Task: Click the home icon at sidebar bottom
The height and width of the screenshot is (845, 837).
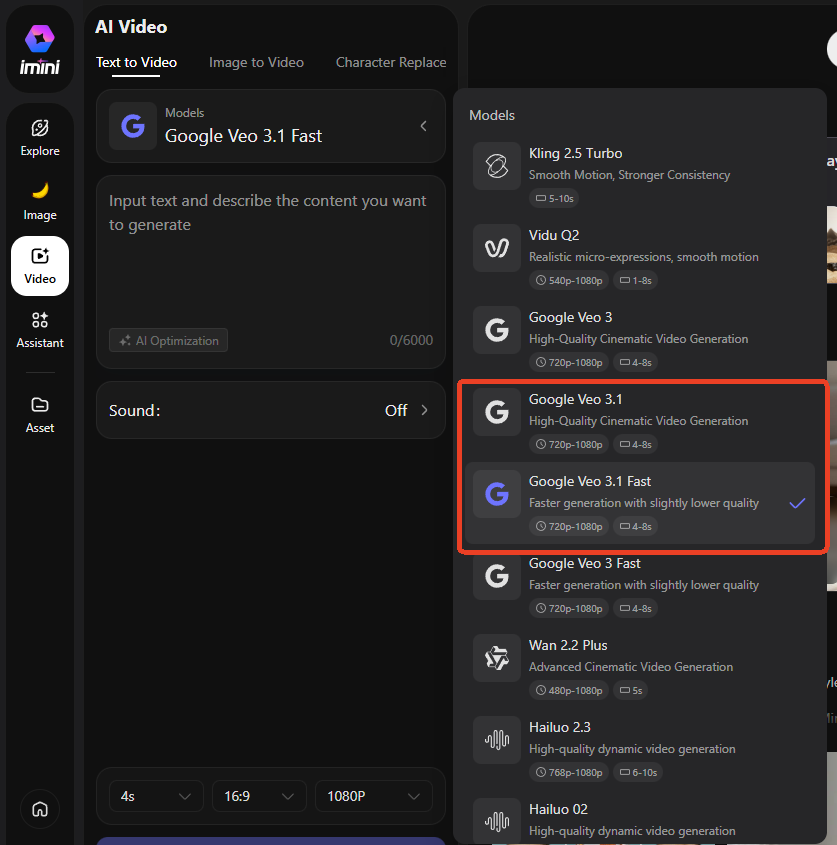Action: [x=40, y=809]
